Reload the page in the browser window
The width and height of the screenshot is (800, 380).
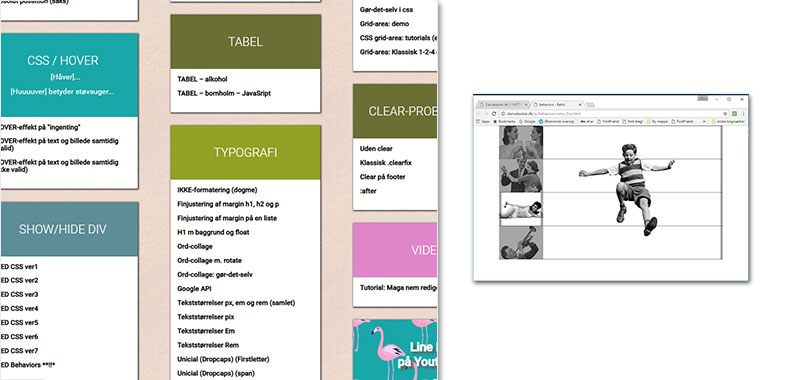[x=494, y=113]
